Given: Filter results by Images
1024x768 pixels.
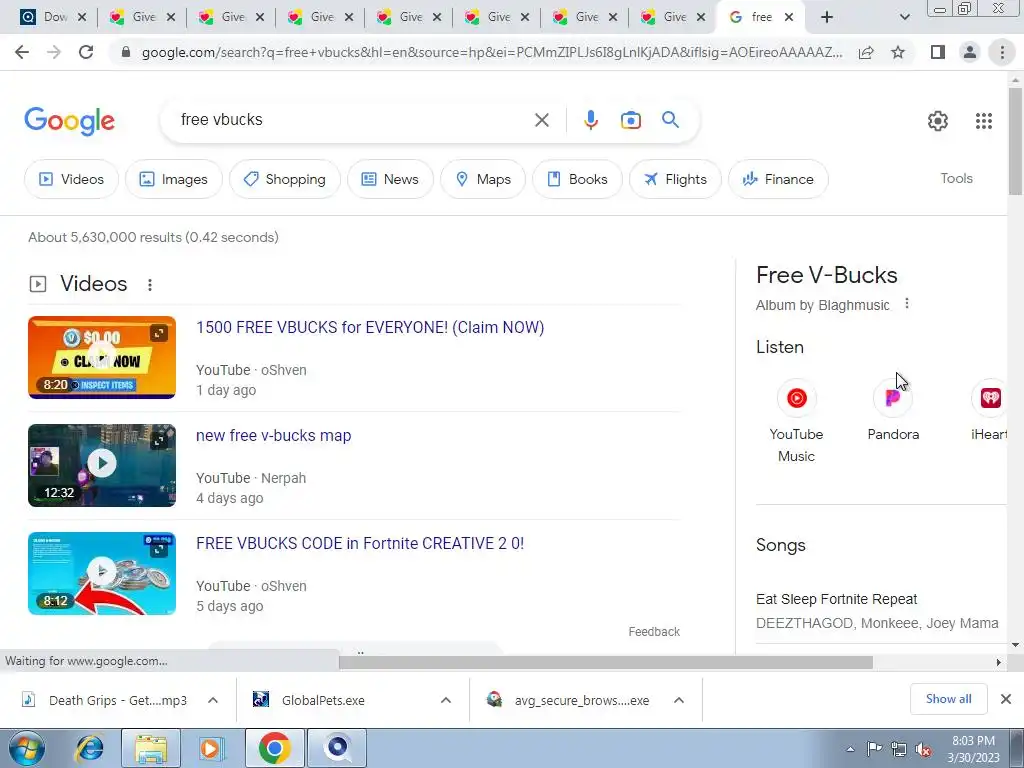Looking at the screenshot, I should 174,179.
